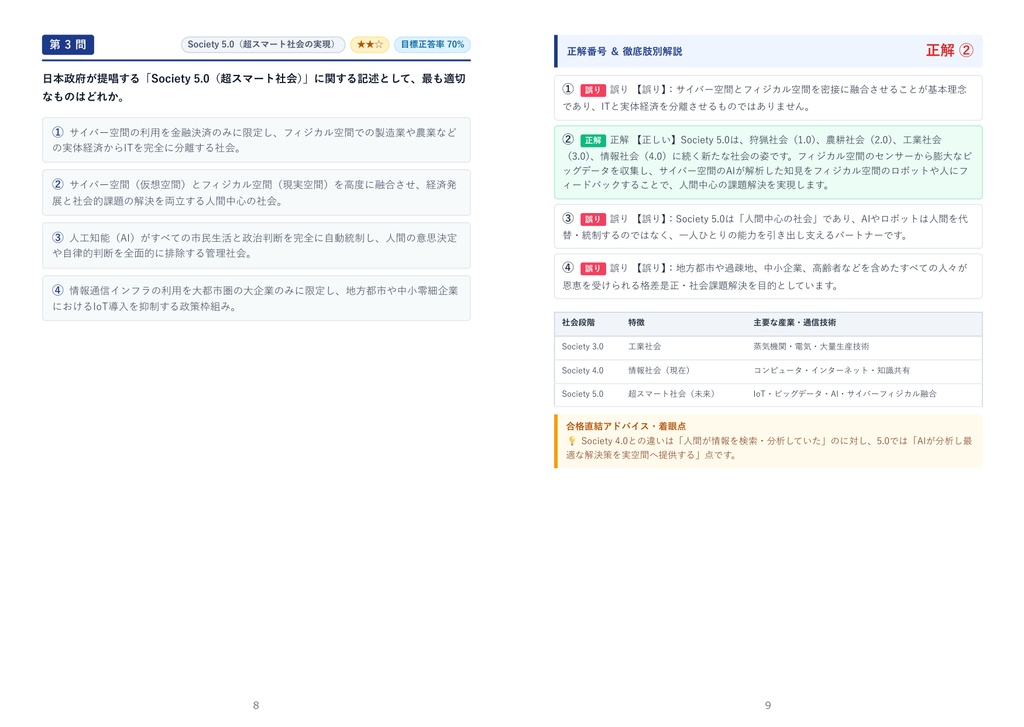Screen dimensions: 1024x727
Task: Click the Society 4.0 table cell
Action: coord(583,370)
